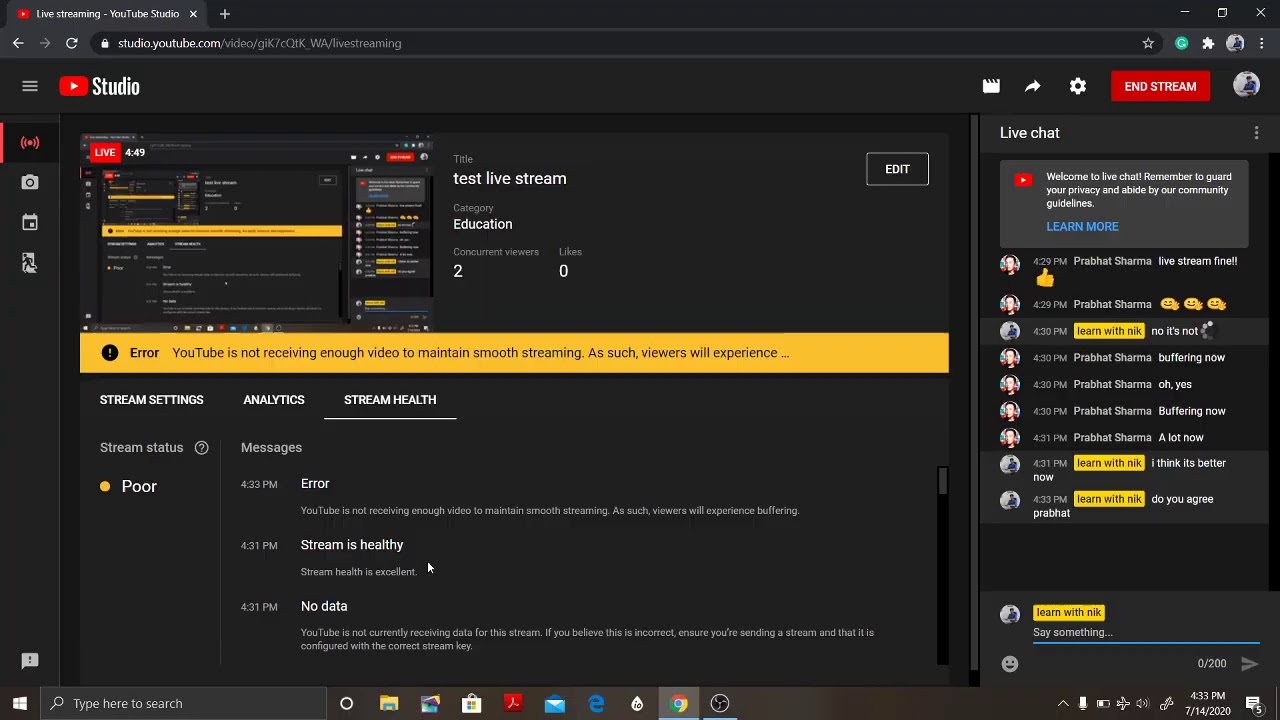
Task: Click the send message arrow in chat
Action: coord(1249,663)
